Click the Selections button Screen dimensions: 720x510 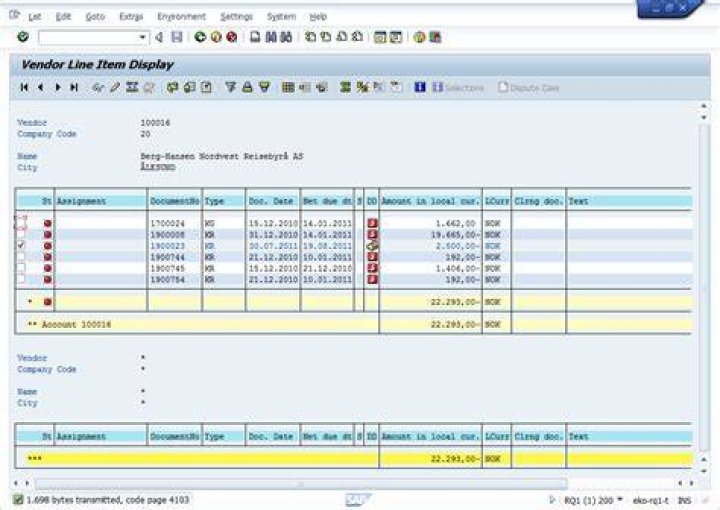458,87
